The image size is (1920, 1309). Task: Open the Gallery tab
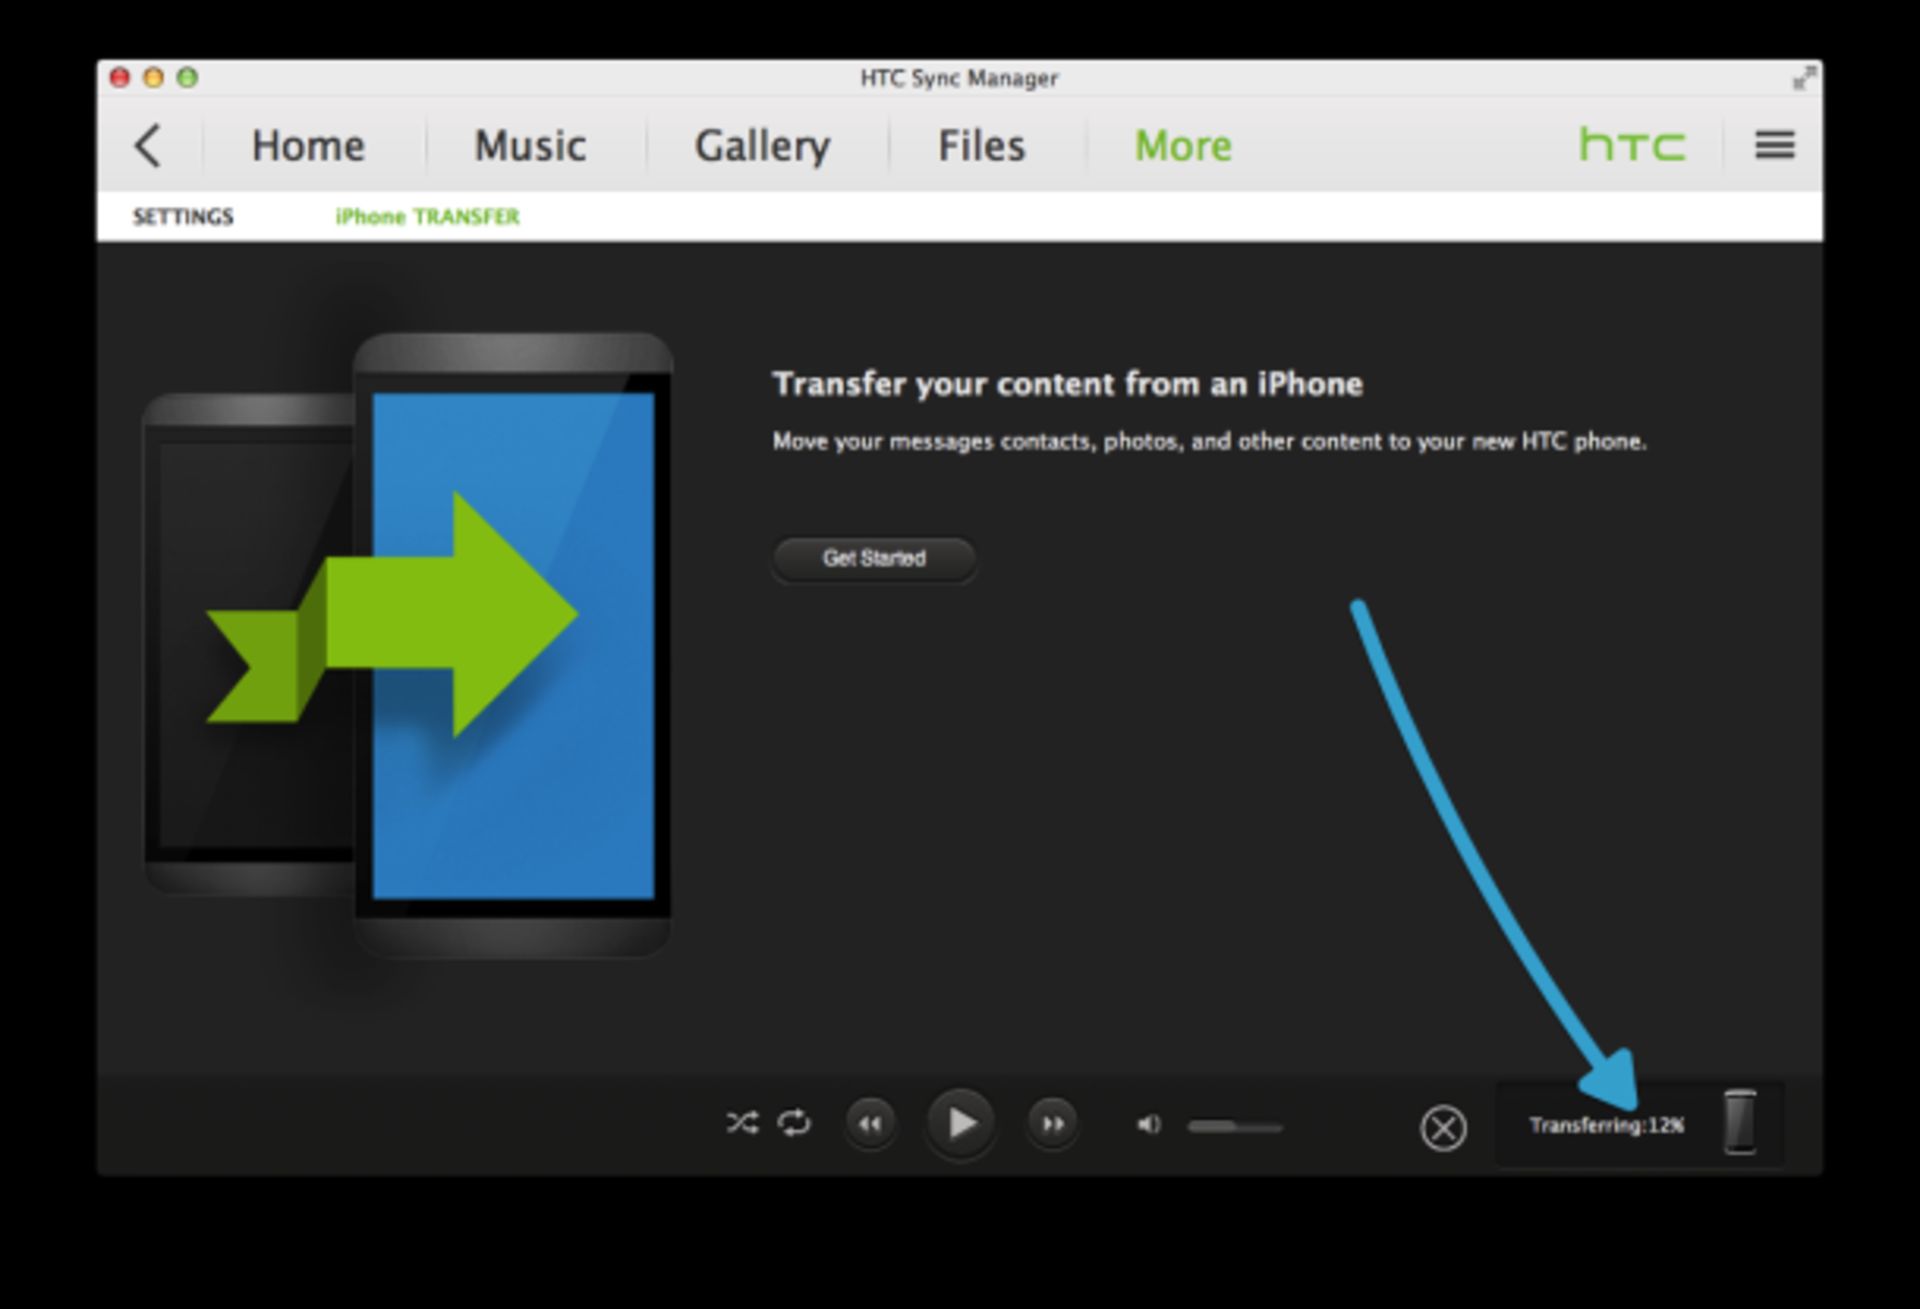click(762, 146)
